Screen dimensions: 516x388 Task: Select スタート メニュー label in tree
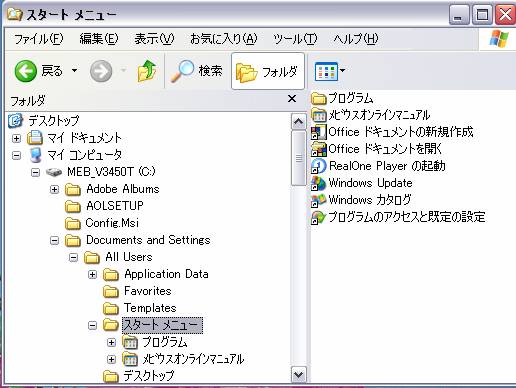point(162,325)
